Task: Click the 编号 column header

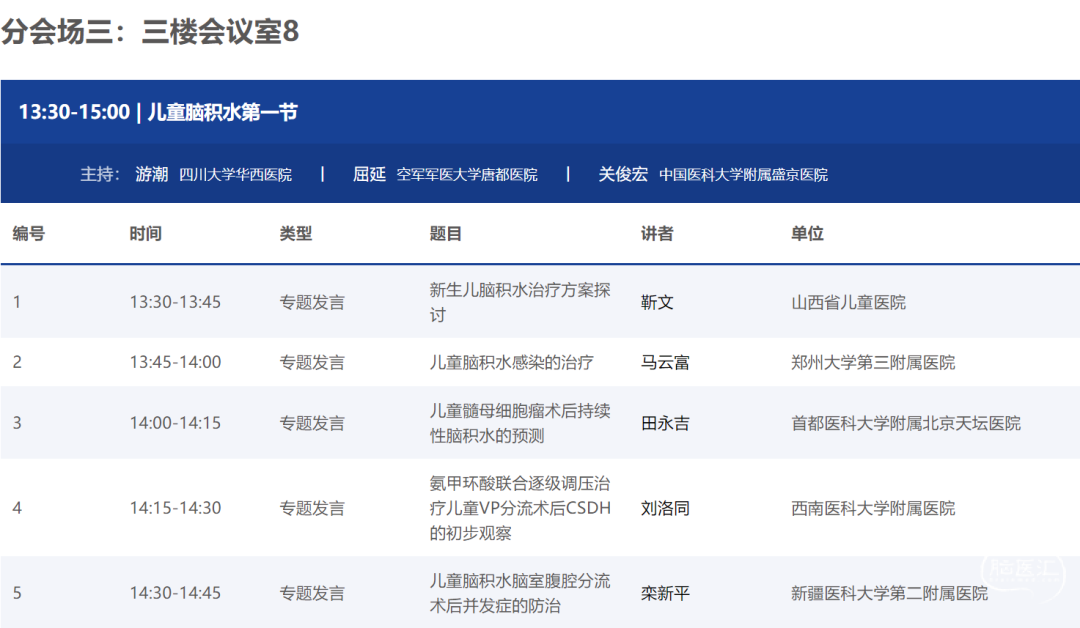Action: [x=29, y=234]
